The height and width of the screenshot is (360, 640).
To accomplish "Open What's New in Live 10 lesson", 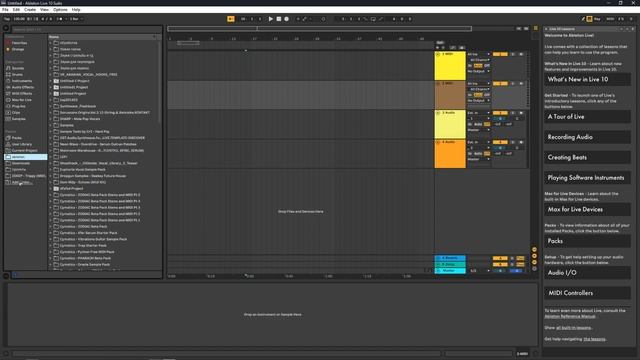I will pos(587,80).
